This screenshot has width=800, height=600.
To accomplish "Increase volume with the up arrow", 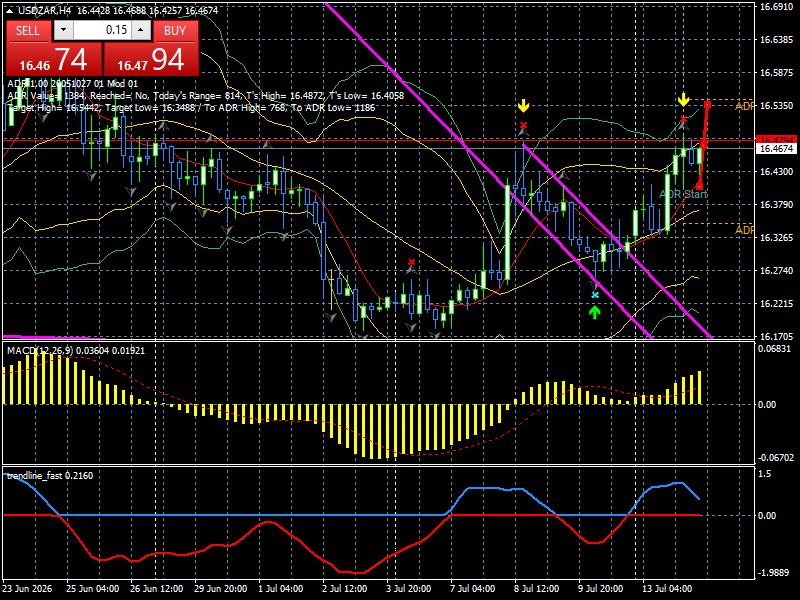I will coord(141,30).
